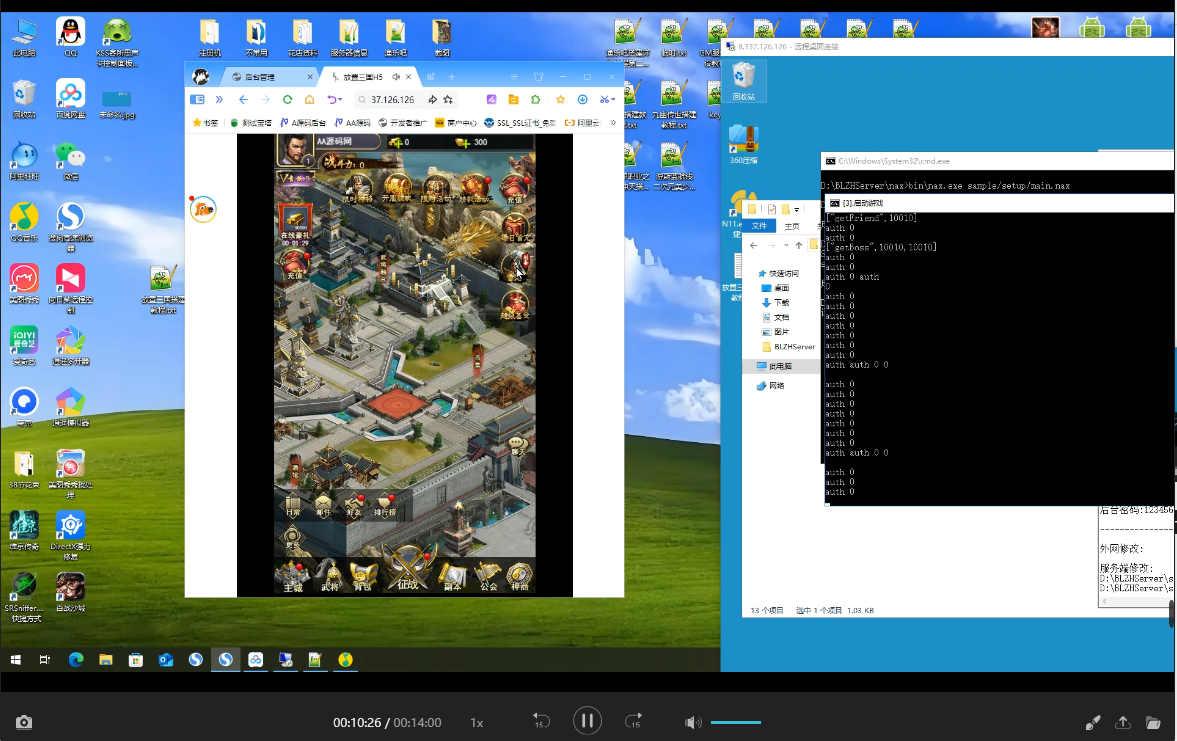Screen dimensions: 1177x741
Task: Click the player avatar portrait in game
Action: click(294, 150)
